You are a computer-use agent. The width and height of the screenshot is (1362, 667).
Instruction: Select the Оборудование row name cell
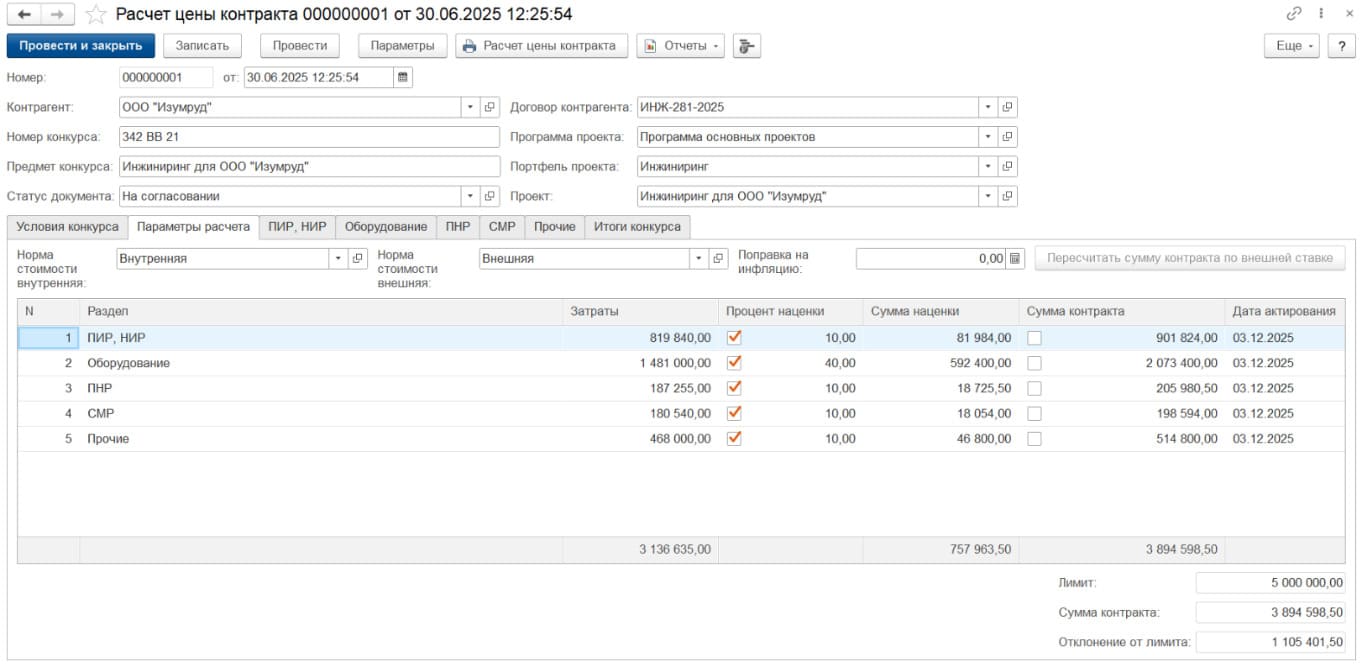320,363
